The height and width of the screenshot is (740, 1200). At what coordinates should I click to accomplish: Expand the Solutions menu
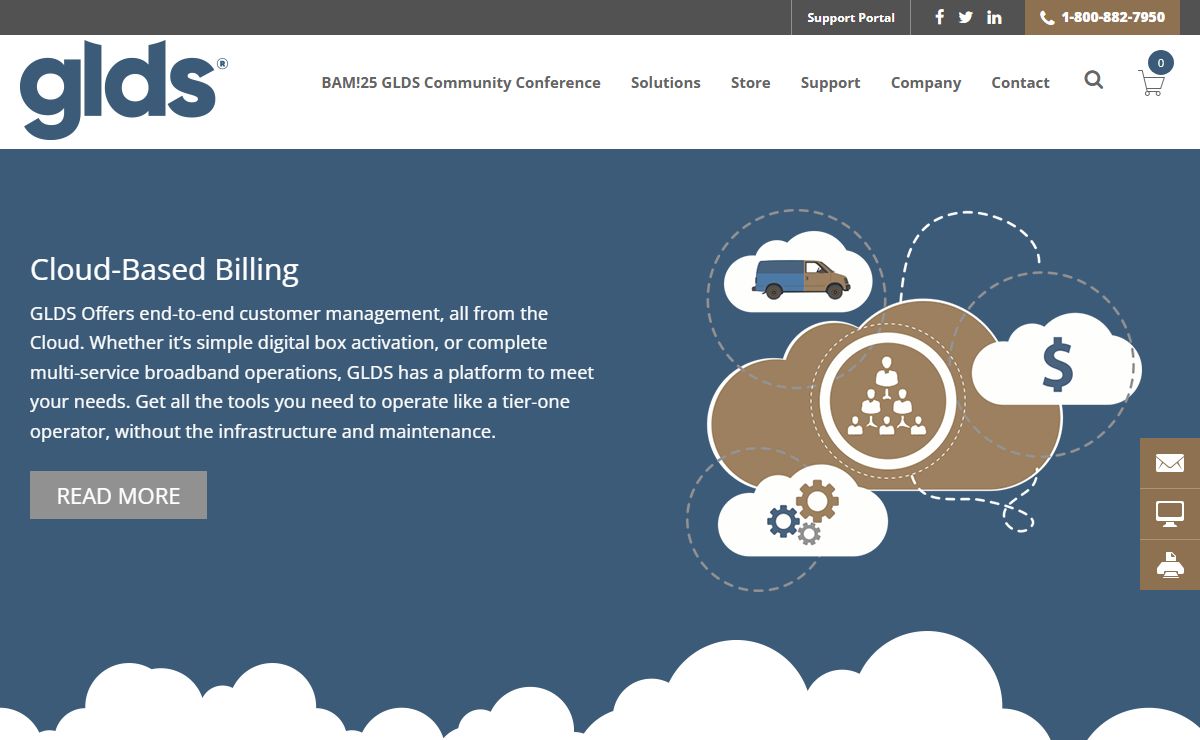click(665, 83)
